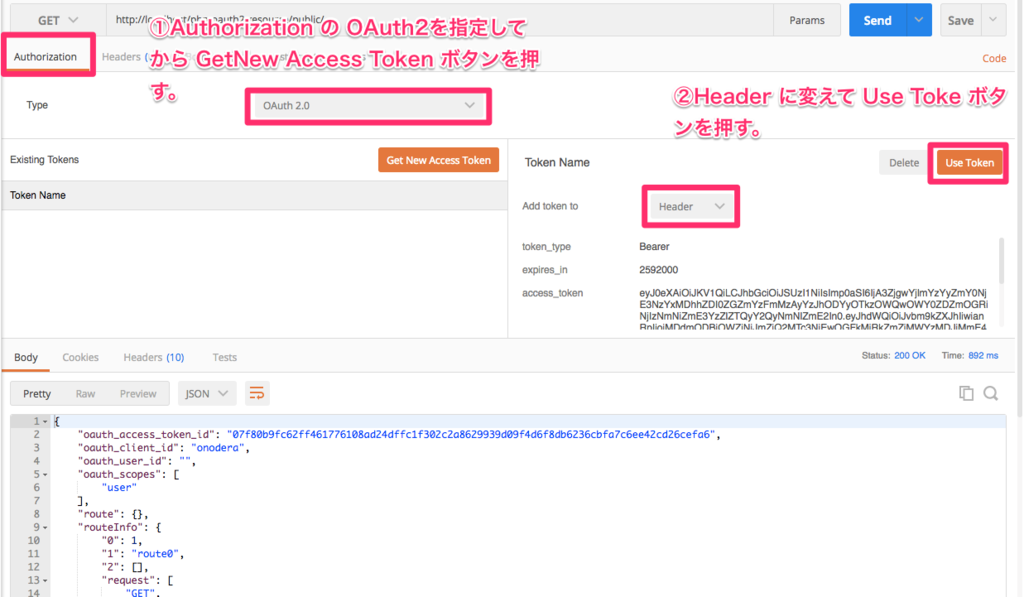
Task: Expand the Send options arrow
Action: [x=919, y=20]
